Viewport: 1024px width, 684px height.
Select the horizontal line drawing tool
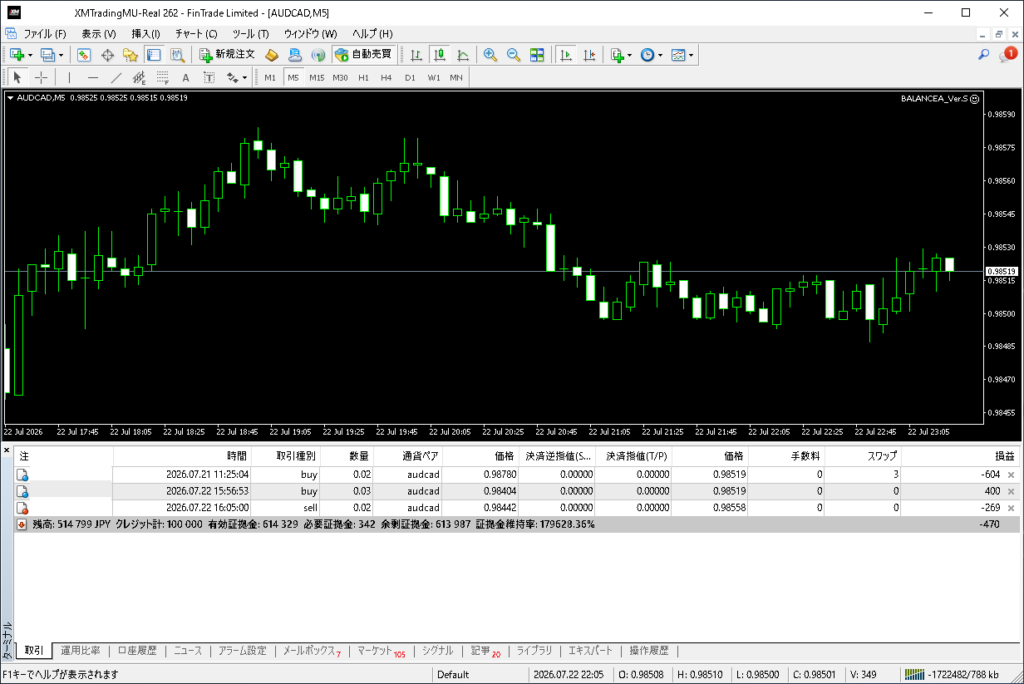point(93,78)
